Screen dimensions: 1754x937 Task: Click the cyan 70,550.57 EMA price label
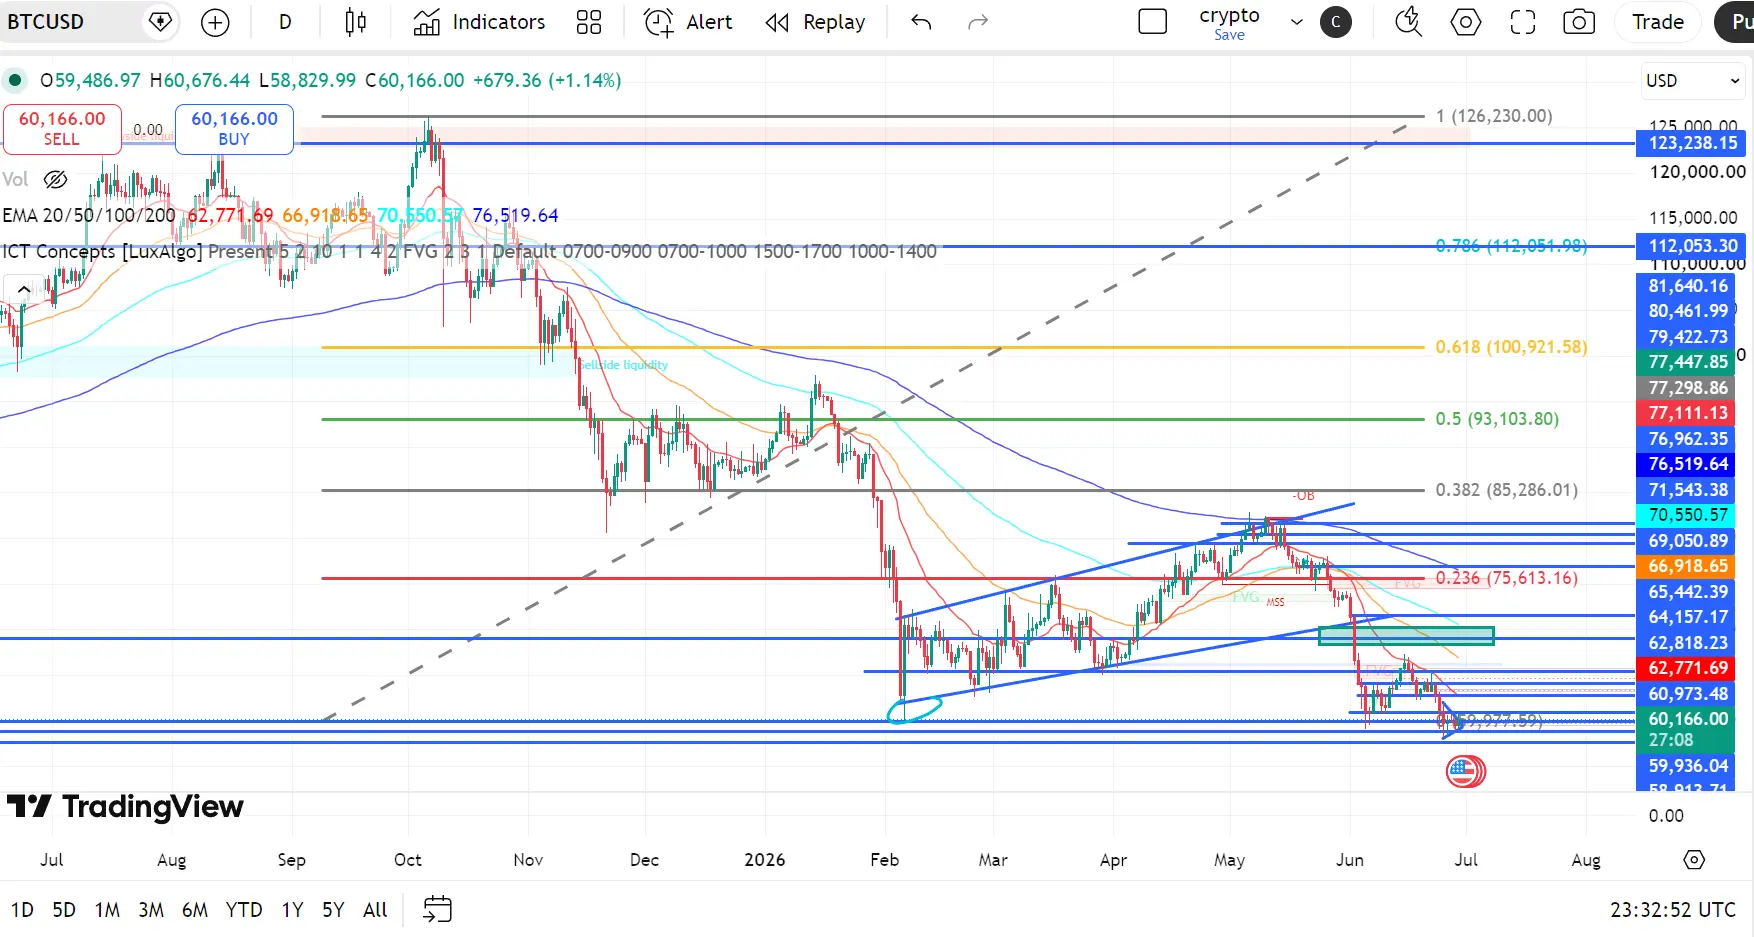click(1686, 515)
